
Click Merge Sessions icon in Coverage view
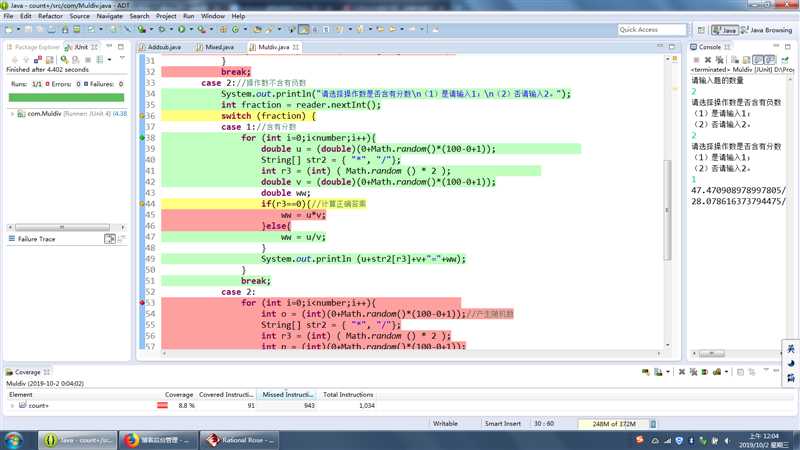(x=705, y=372)
